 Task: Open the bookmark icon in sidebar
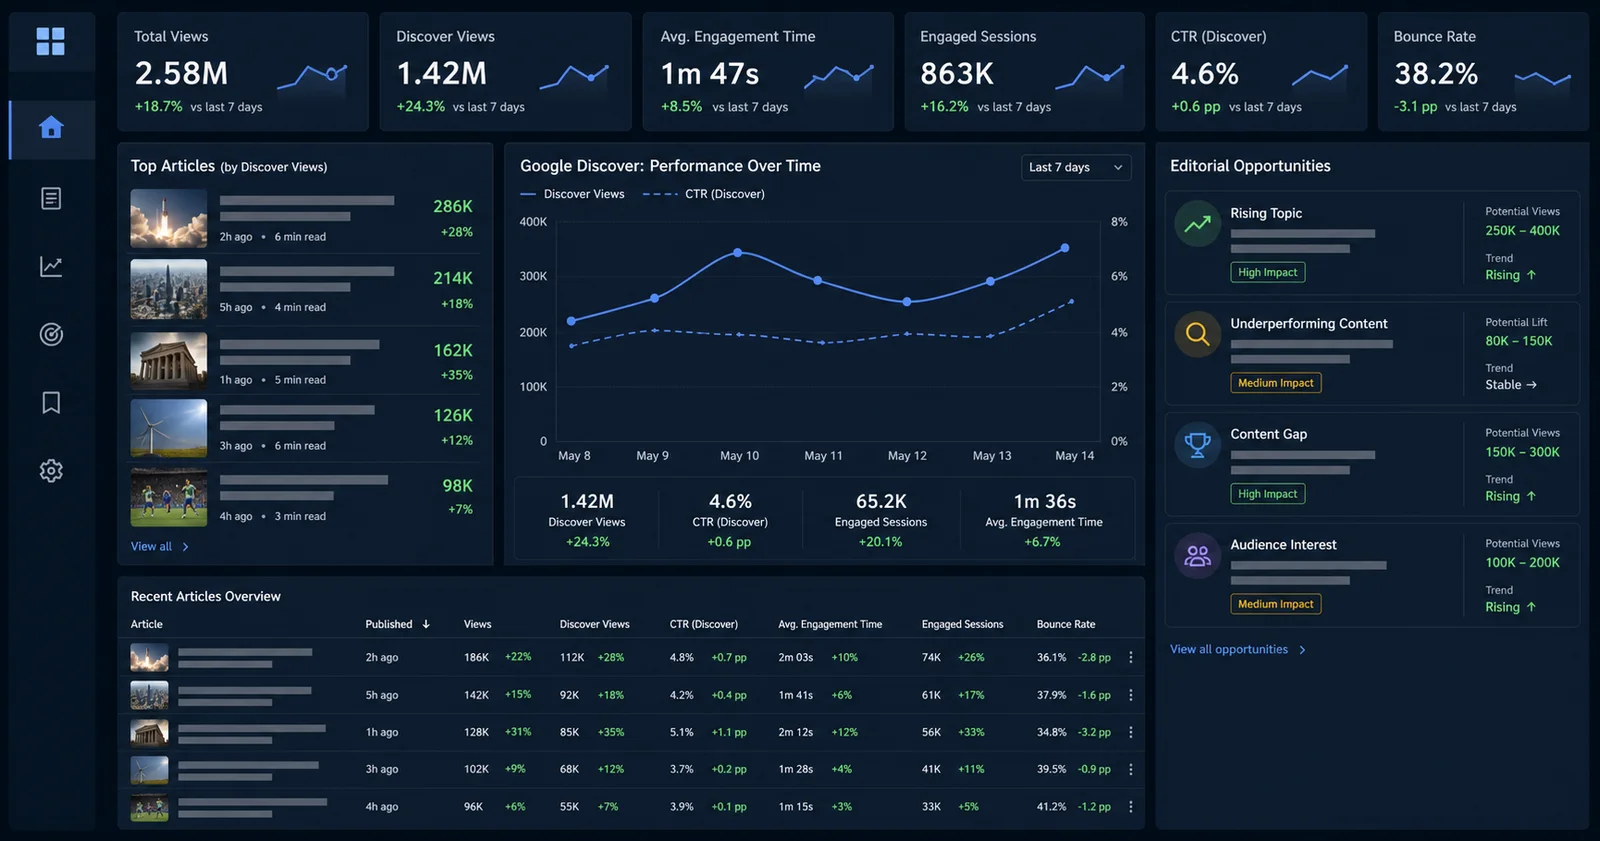(51, 402)
